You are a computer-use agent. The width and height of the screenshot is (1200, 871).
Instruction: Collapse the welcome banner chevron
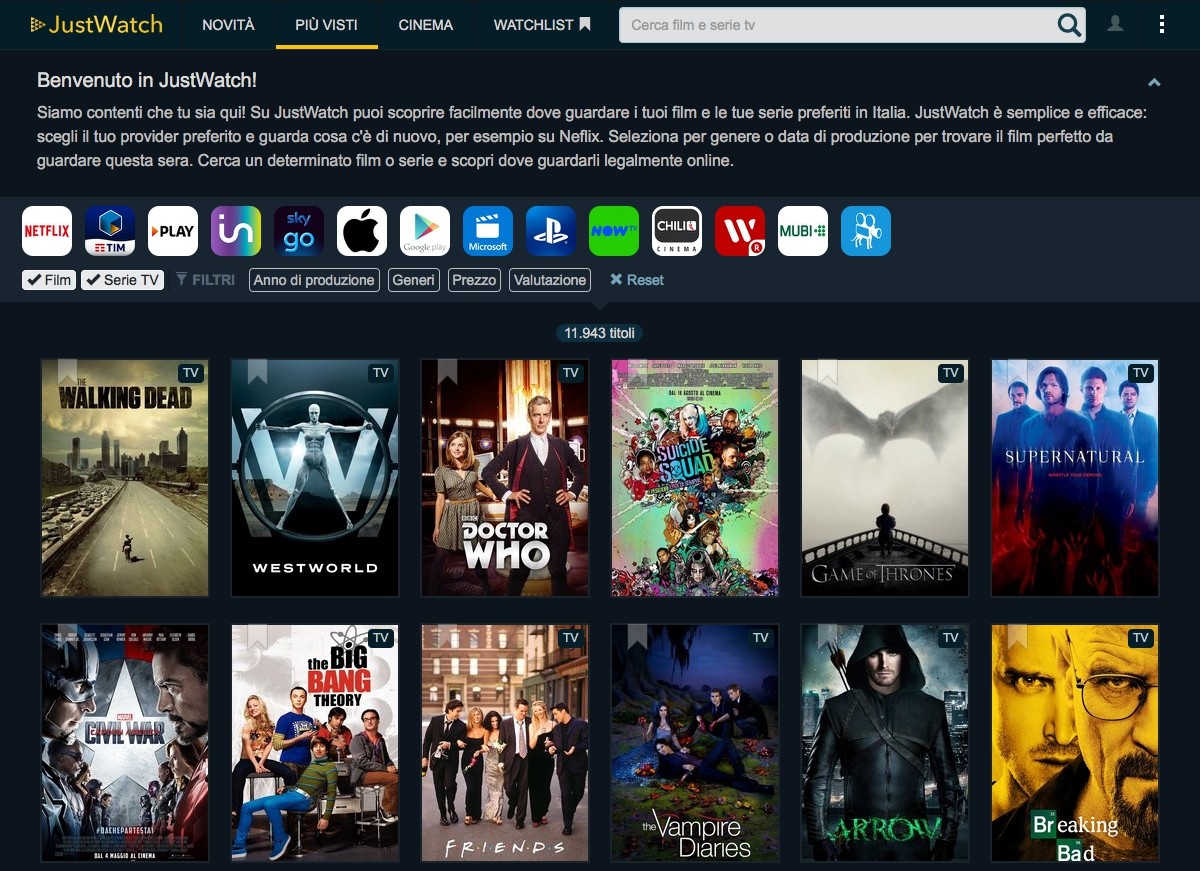pyautogui.click(x=1154, y=82)
